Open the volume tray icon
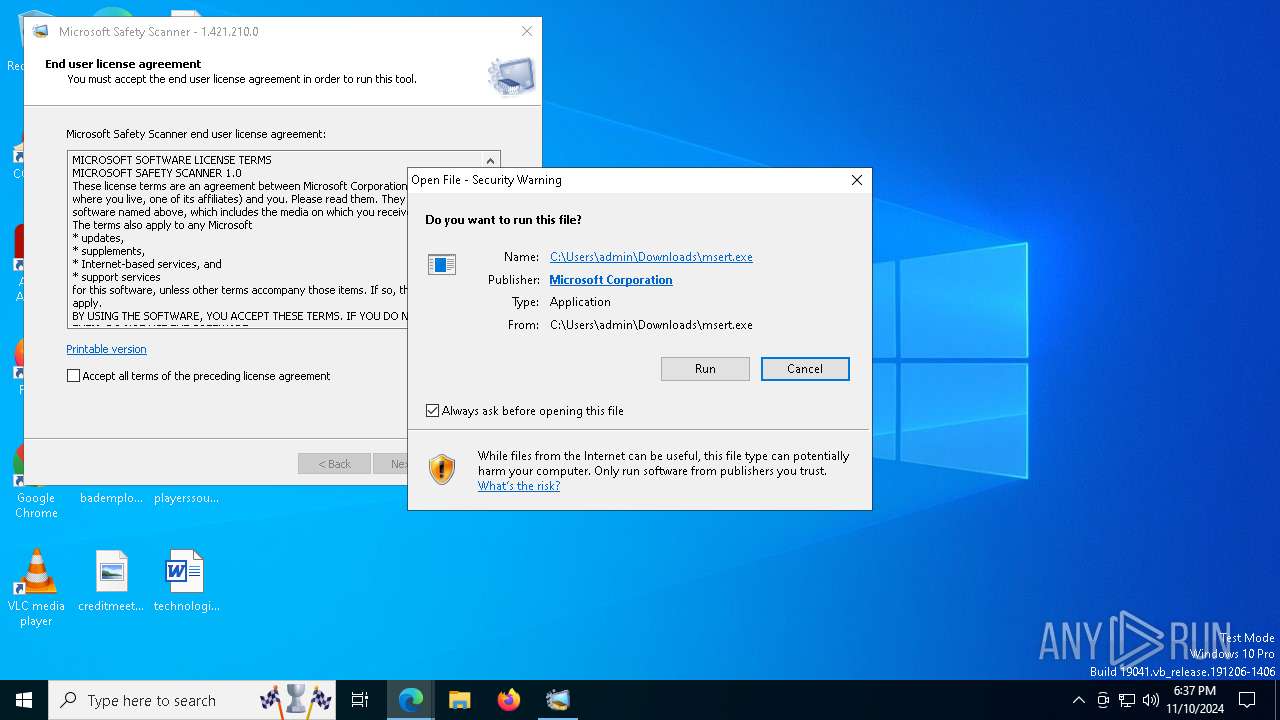This screenshot has height=720, width=1280. 1151,700
